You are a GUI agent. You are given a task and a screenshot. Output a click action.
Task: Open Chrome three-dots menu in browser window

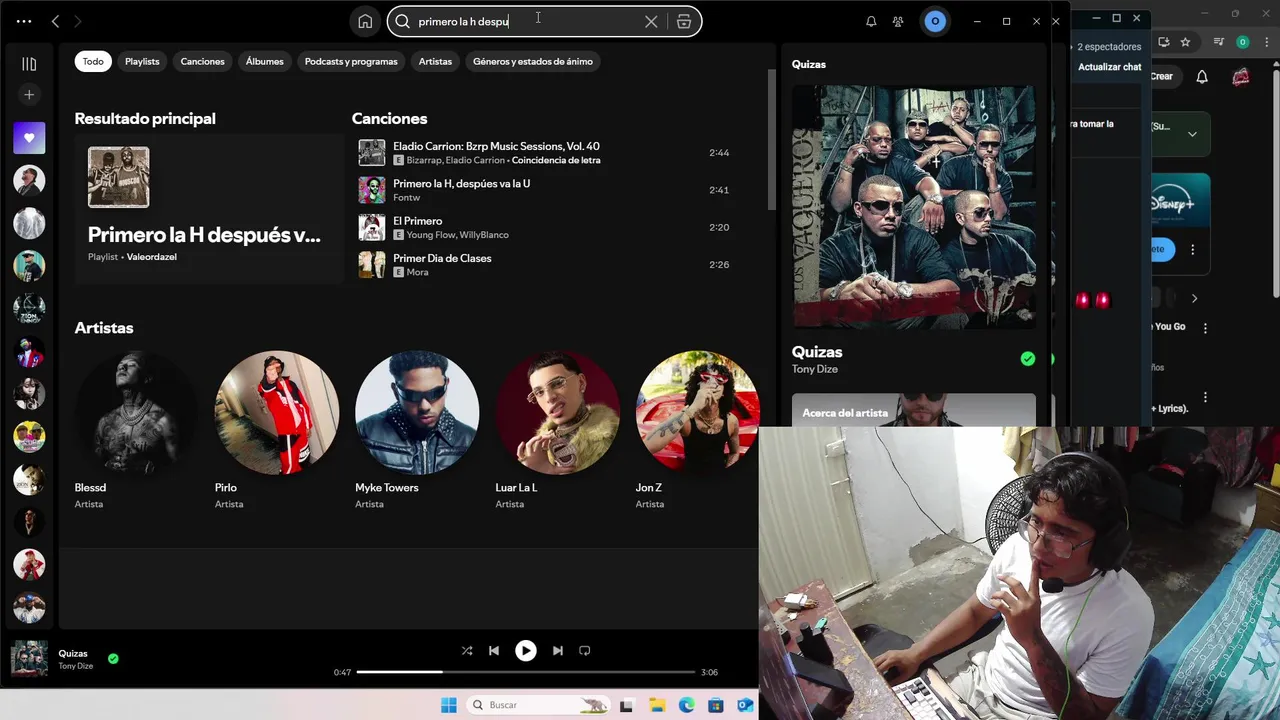coord(1265,42)
